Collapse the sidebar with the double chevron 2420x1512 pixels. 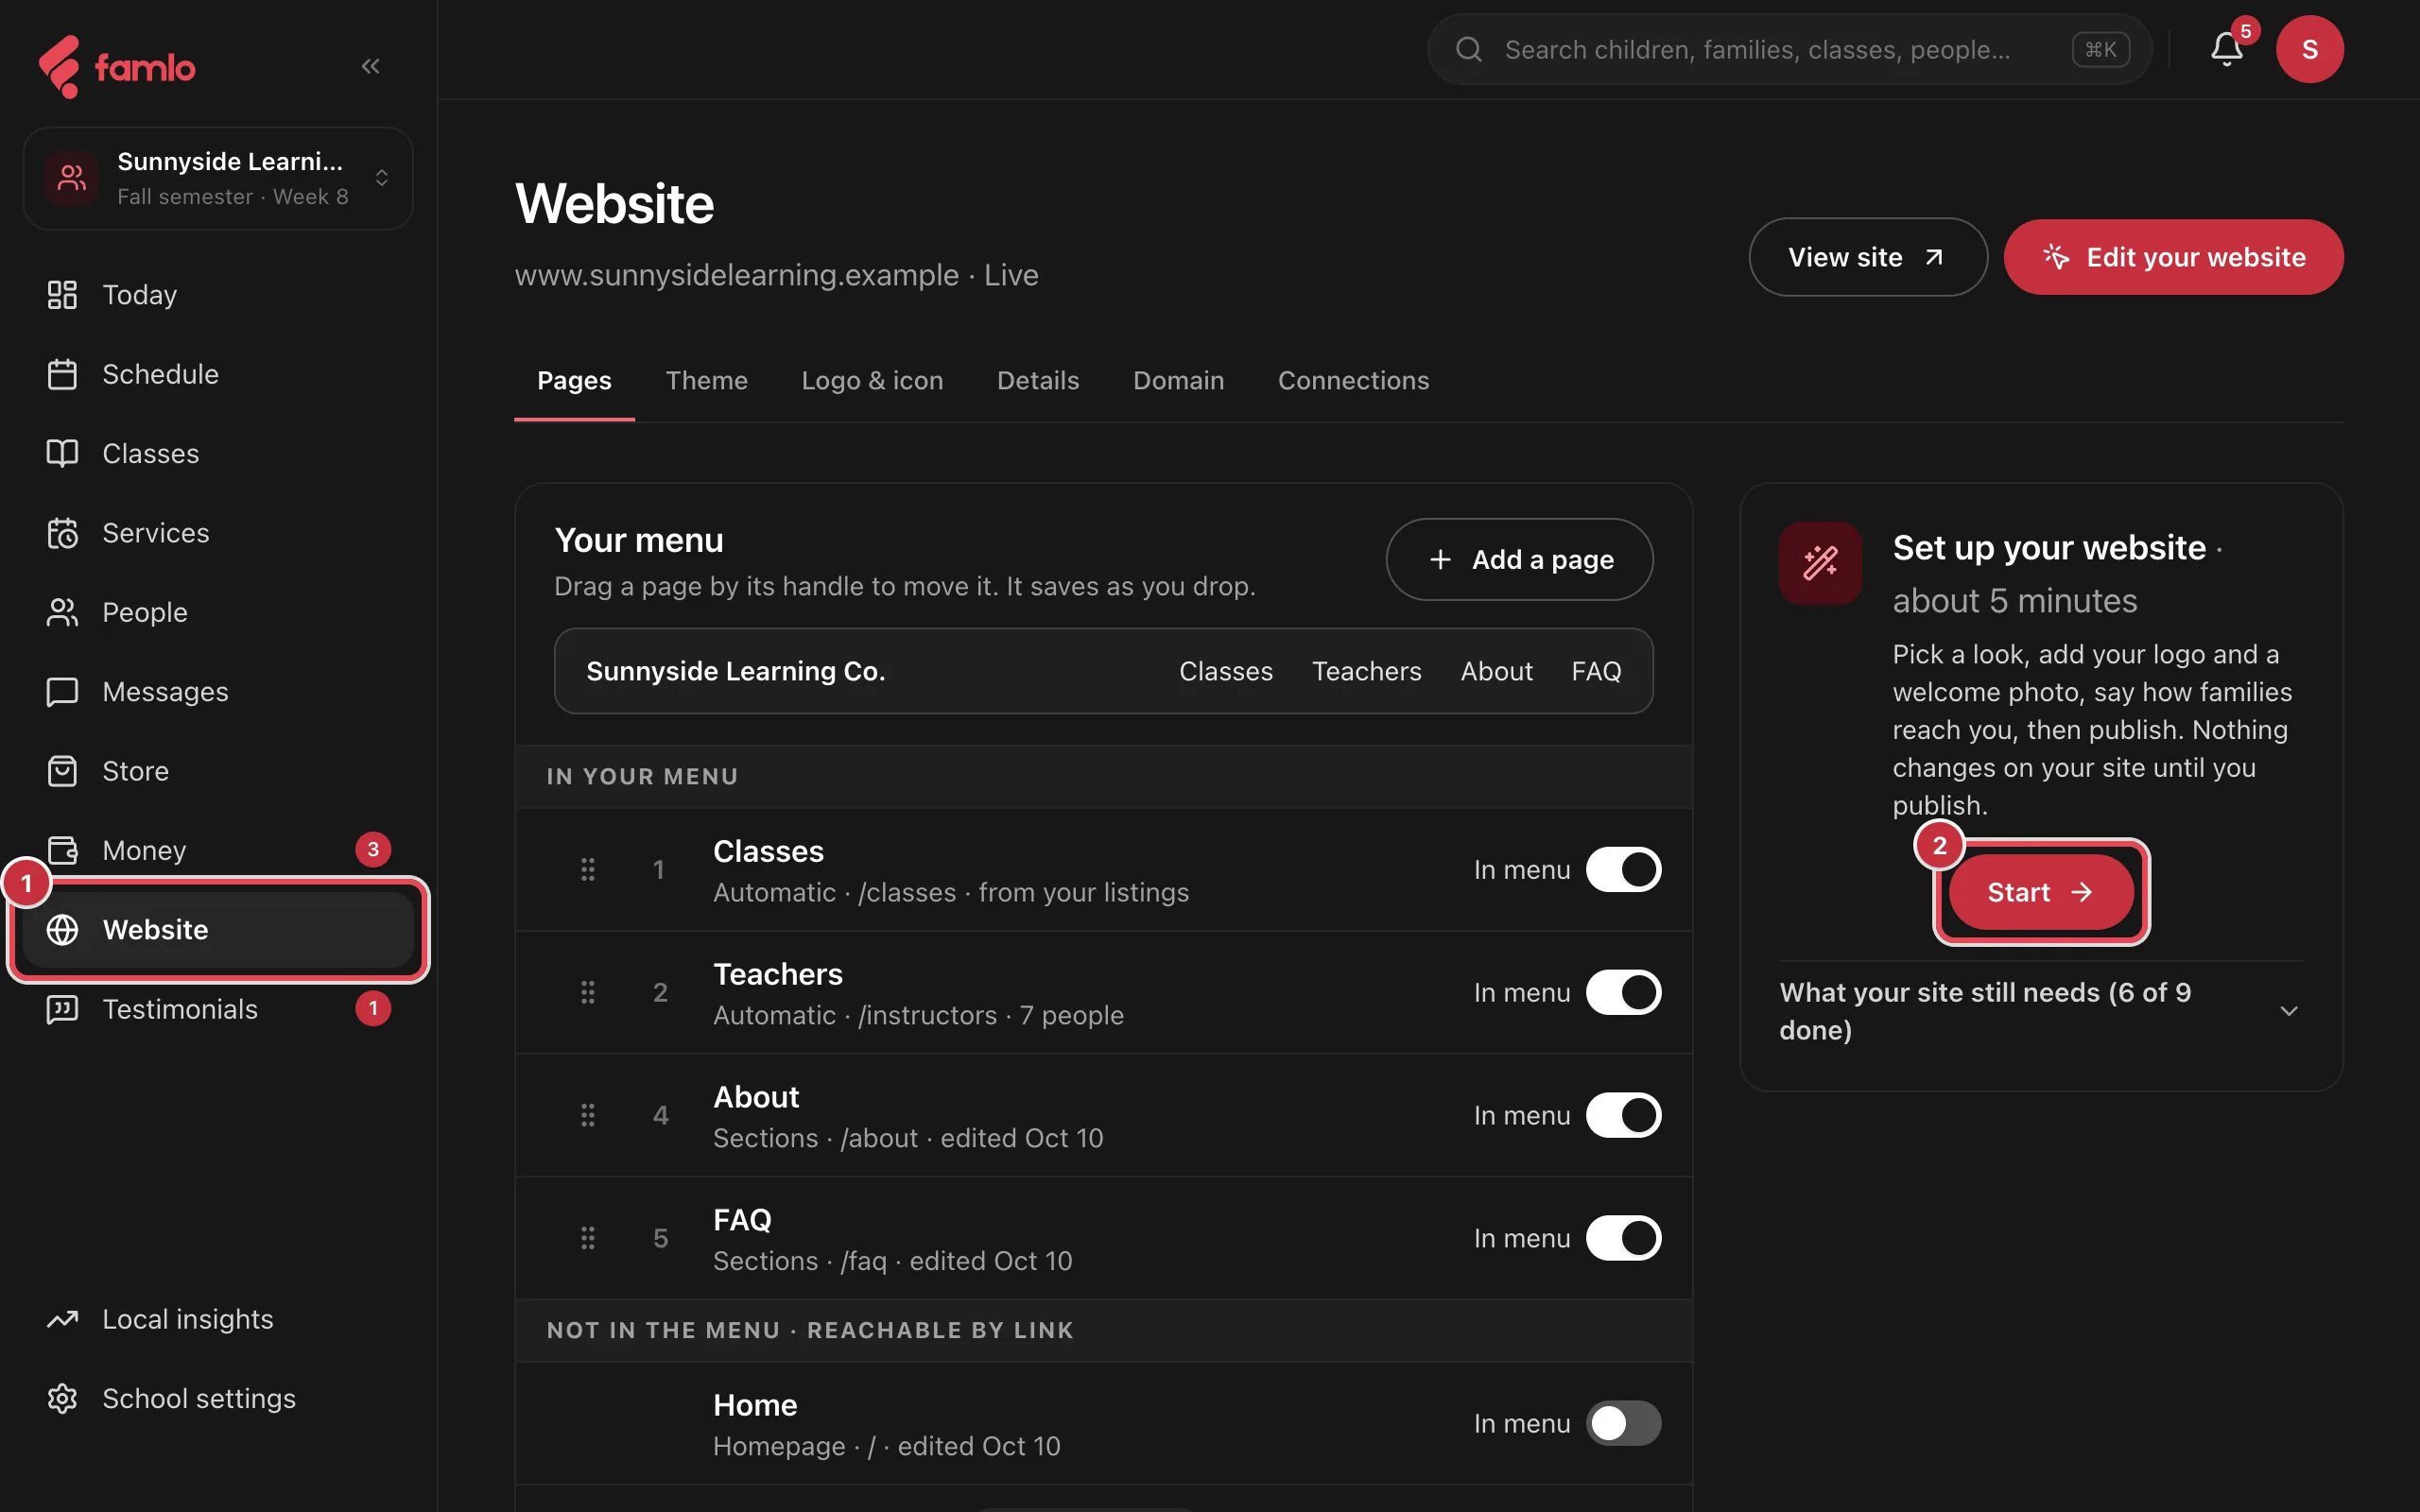[370, 66]
